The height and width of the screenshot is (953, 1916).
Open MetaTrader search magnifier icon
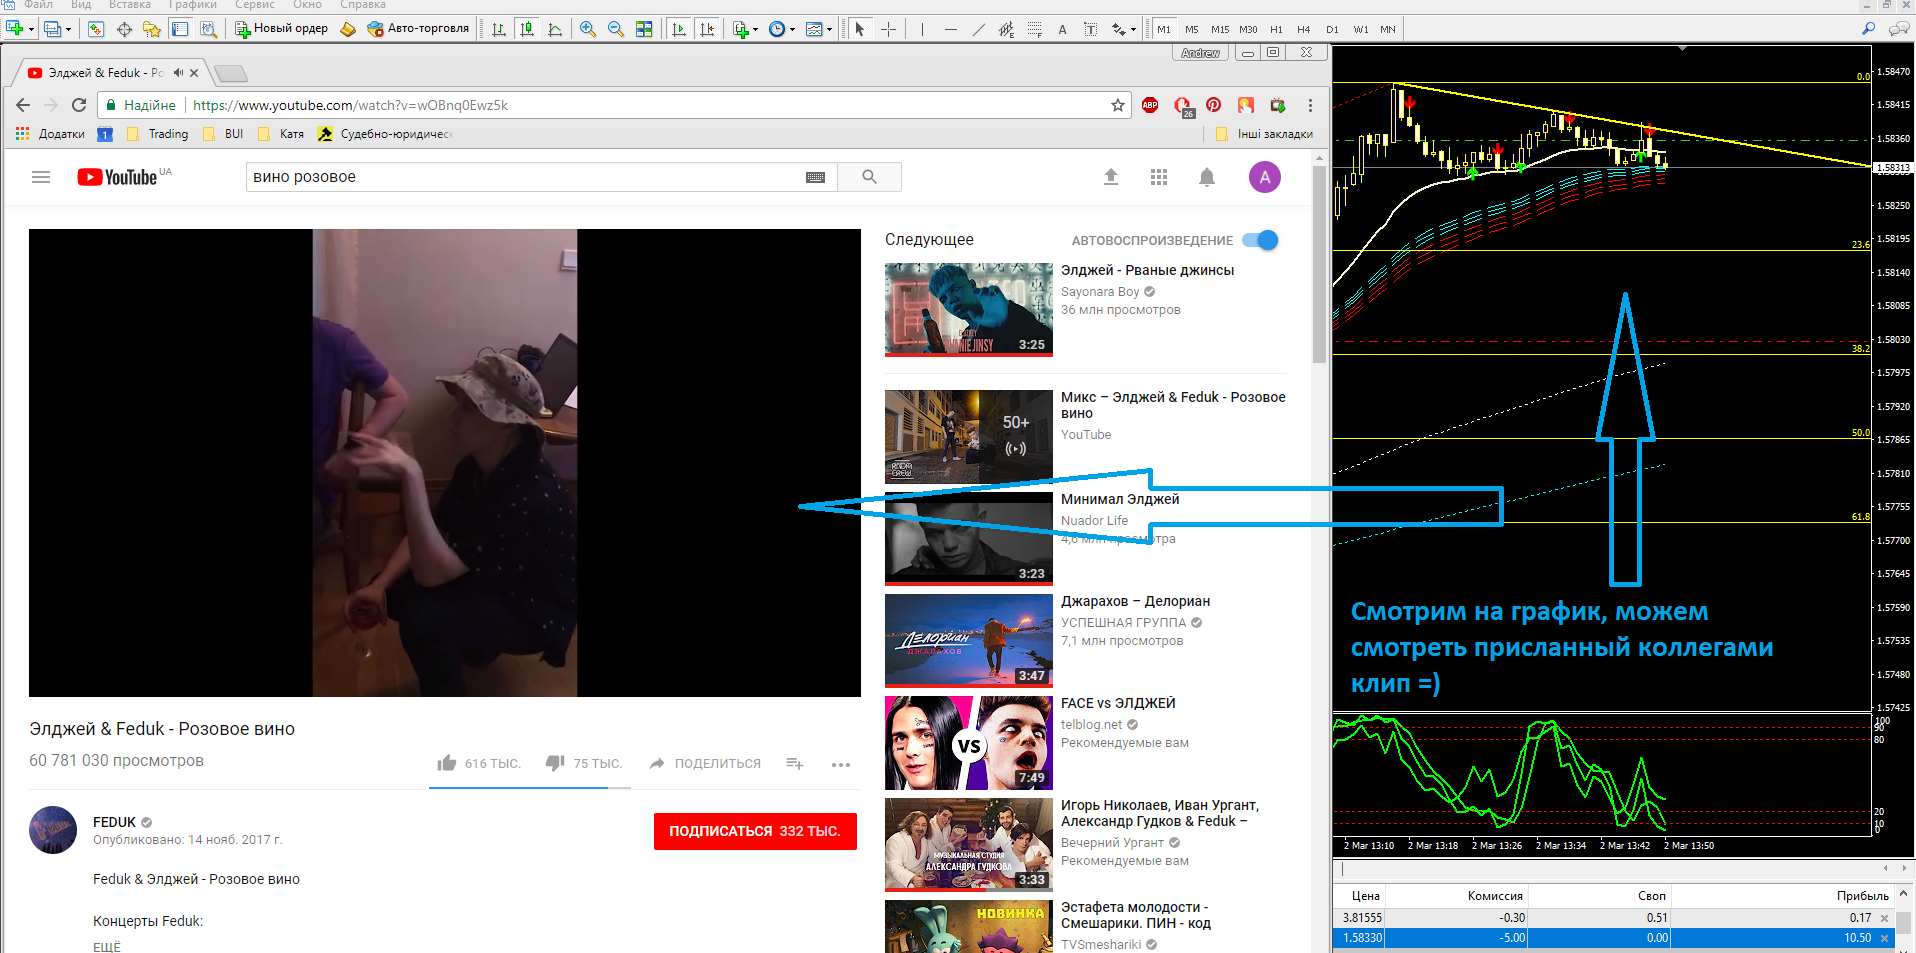[x=1868, y=29]
